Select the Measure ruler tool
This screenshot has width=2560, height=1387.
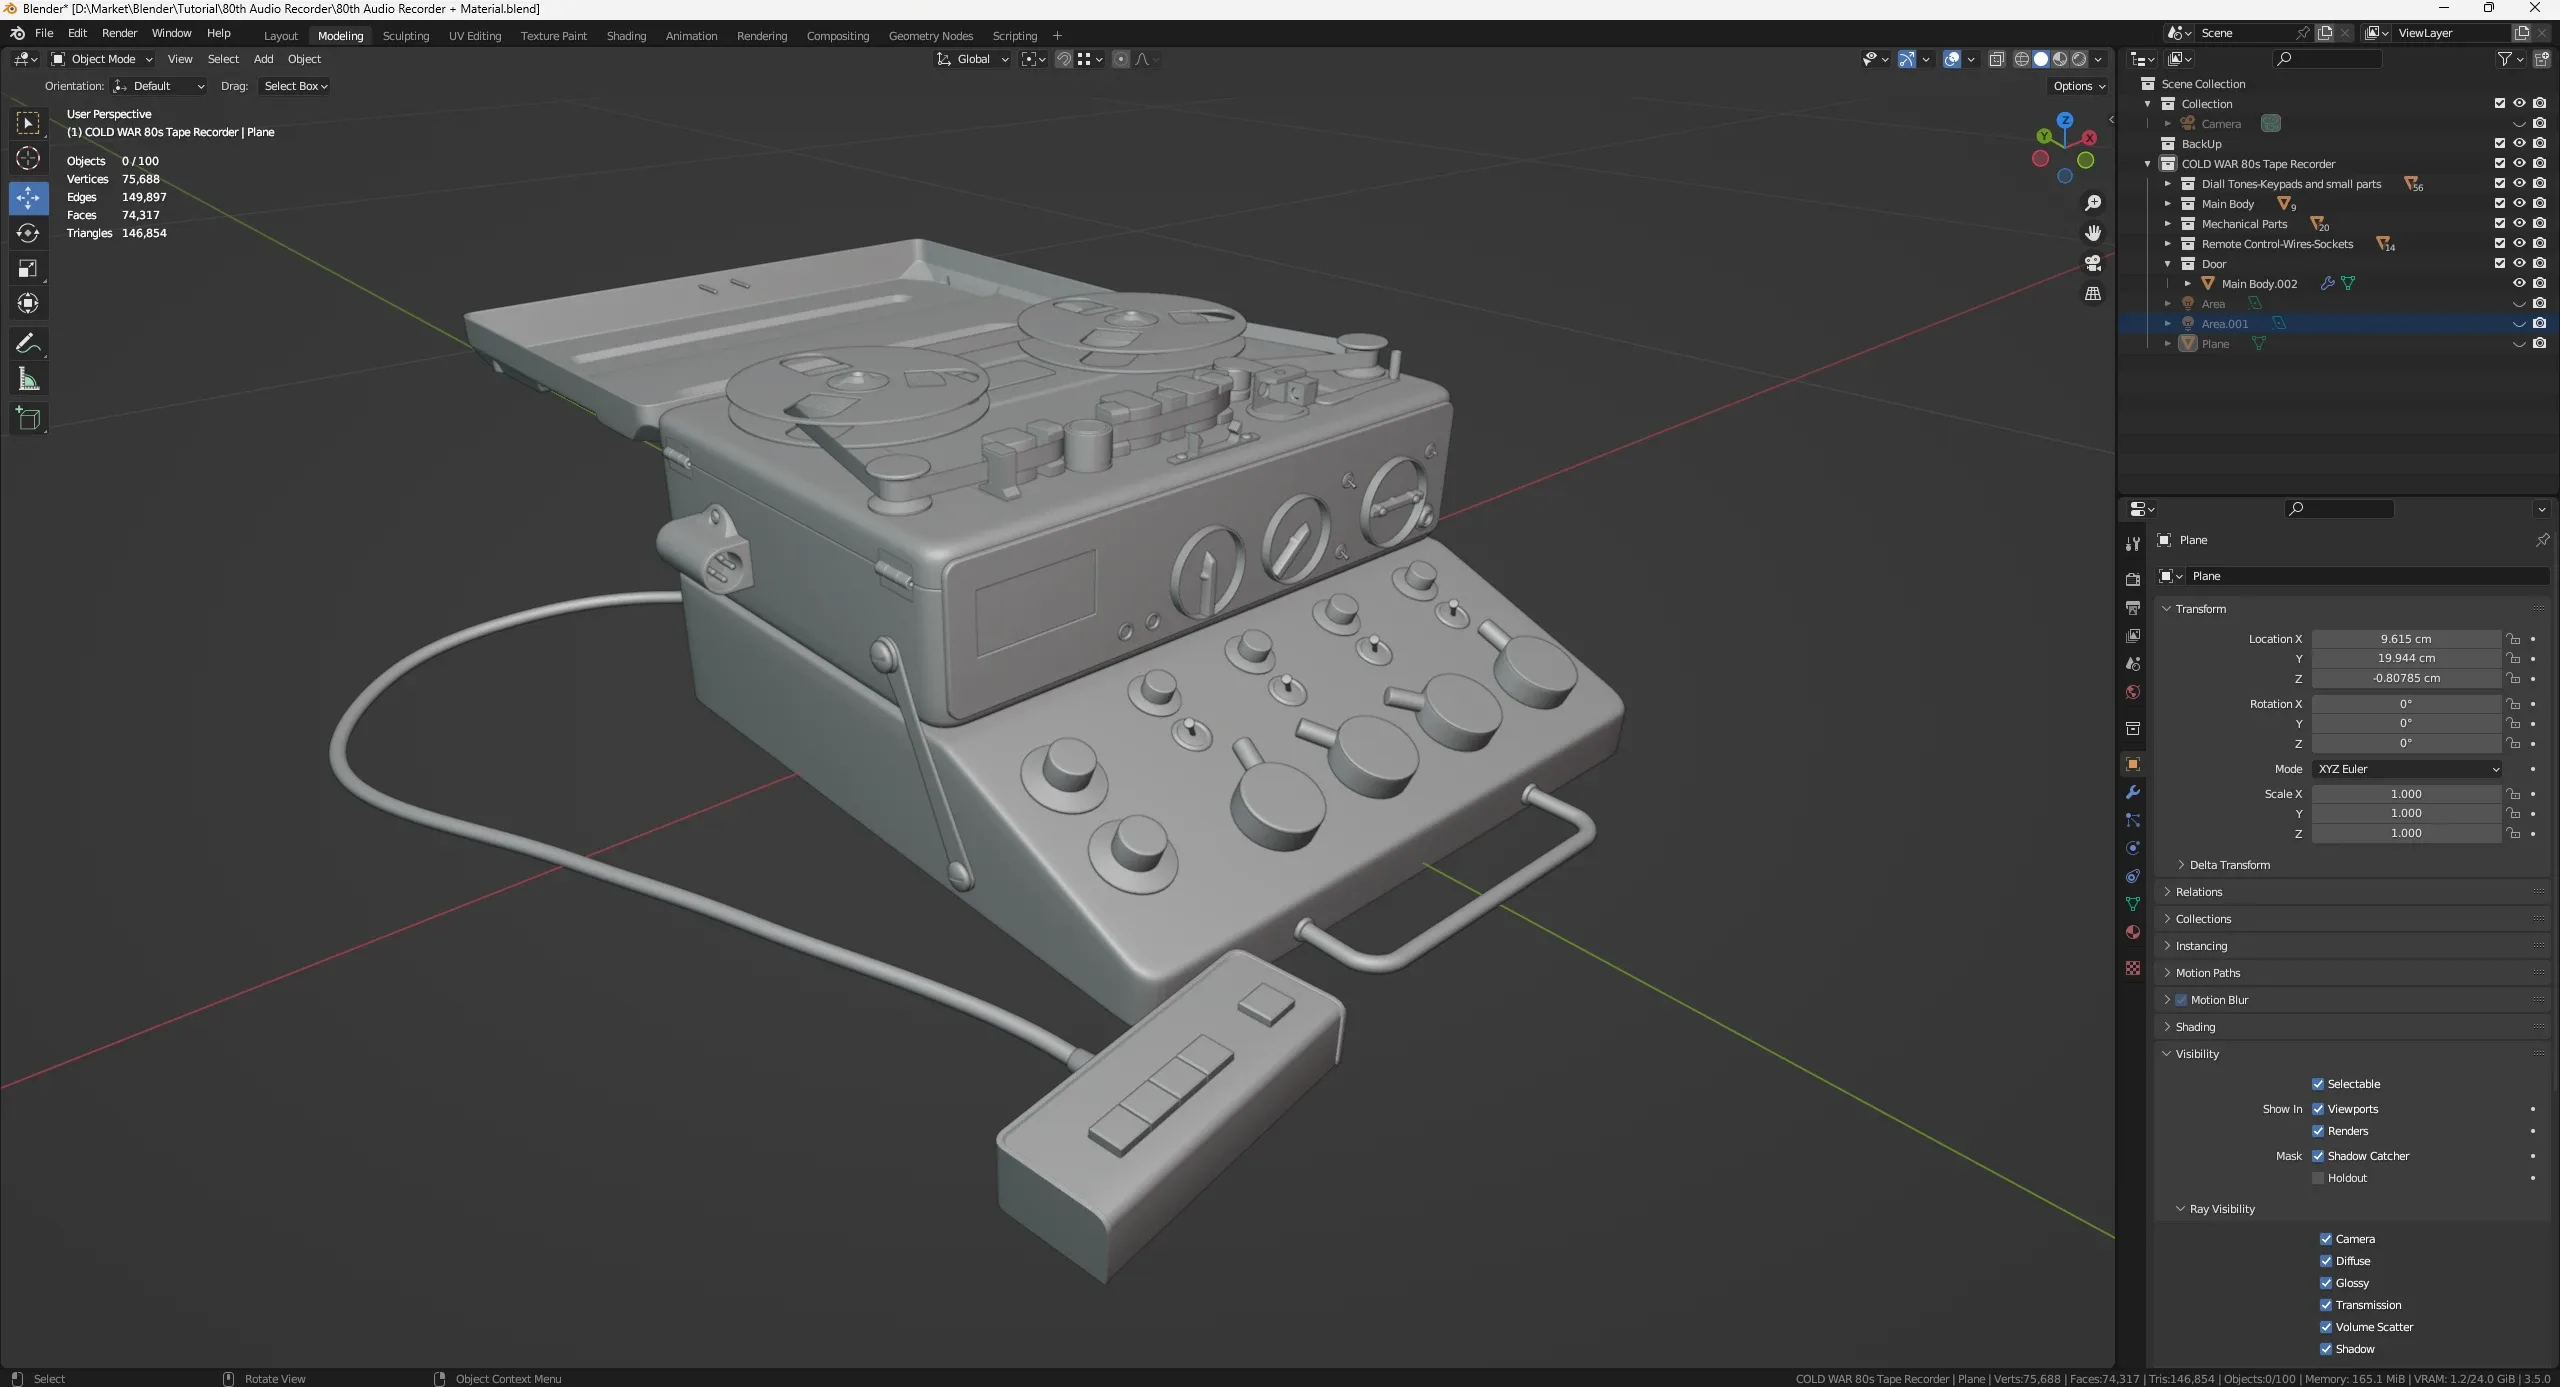[28, 380]
